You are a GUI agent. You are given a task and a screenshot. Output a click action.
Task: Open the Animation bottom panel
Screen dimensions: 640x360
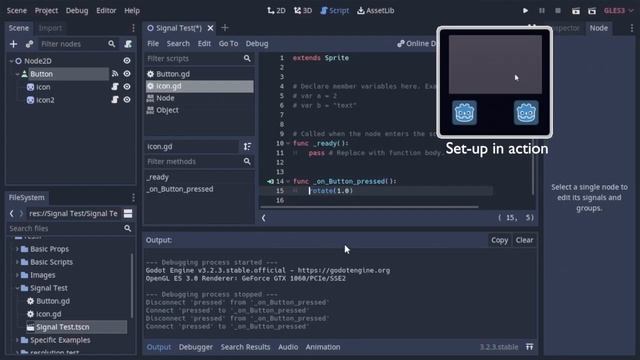tap(323, 347)
